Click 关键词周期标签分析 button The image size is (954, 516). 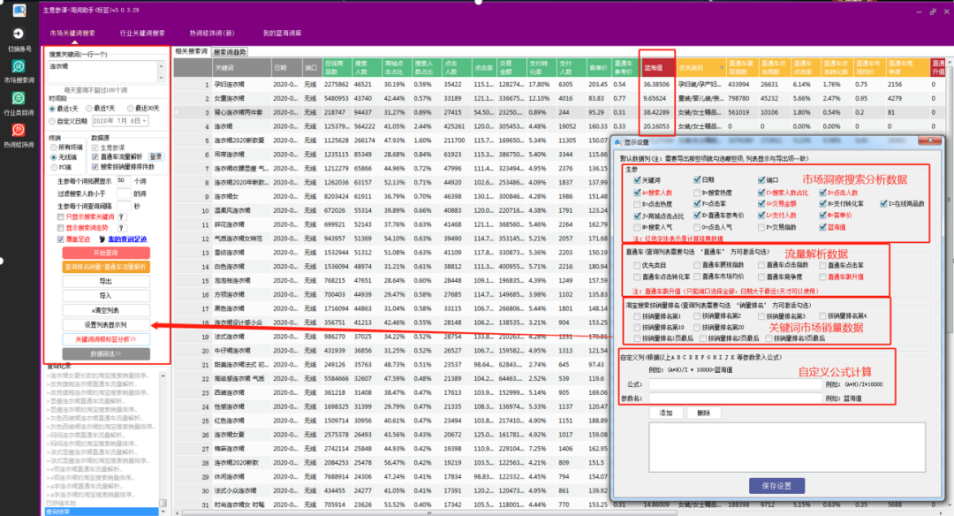point(106,340)
